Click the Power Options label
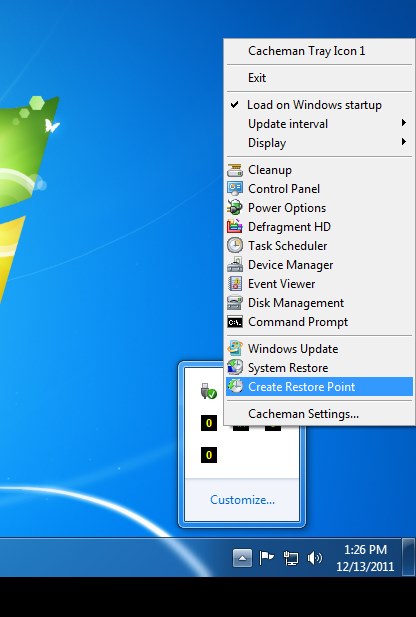This screenshot has height=617, width=416. pyautogui.click(x=287, y=208)
